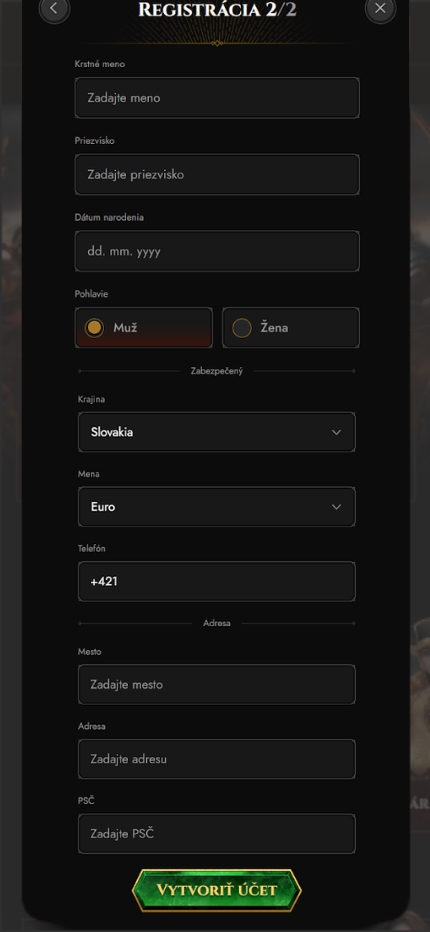
Task: Click the Registrácia 2/2 heading
Action: [x=217, y=10]
